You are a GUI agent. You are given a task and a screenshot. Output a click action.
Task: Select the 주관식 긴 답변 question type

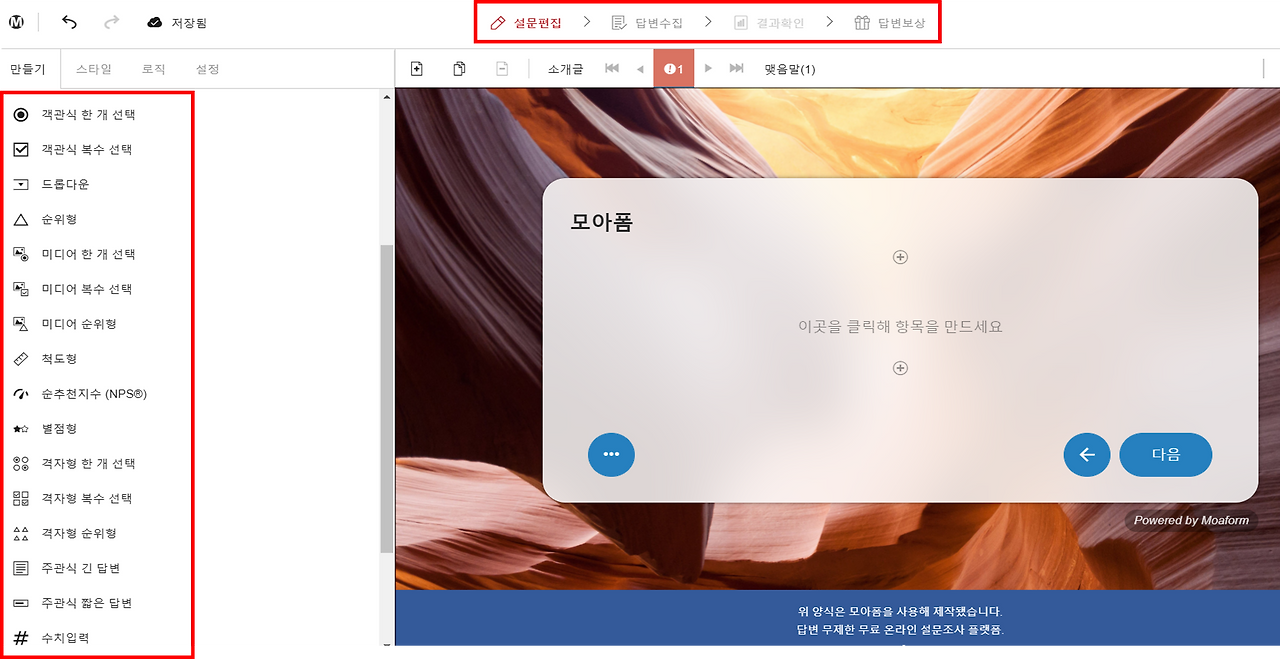click(80, 568)
